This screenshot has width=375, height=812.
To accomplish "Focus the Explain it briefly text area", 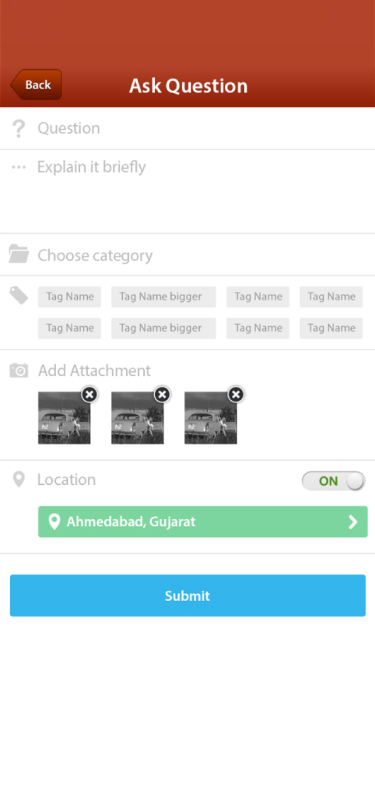I will coord(188,192).
